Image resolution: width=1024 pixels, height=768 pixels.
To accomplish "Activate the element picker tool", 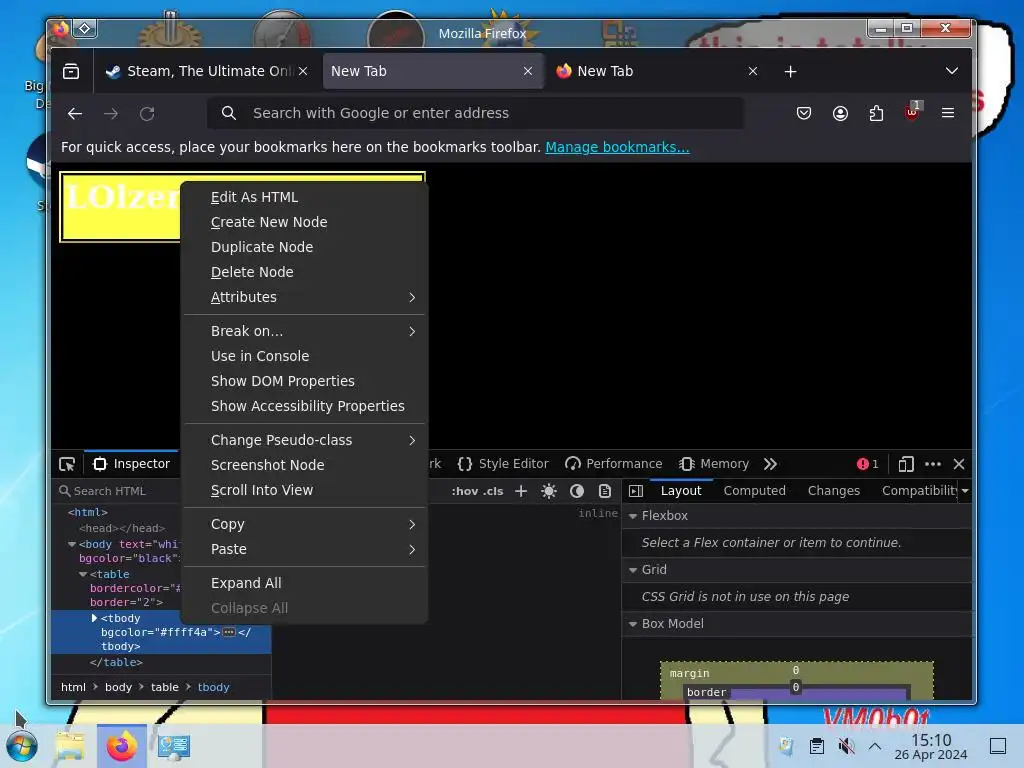I will tap(67, 464).
